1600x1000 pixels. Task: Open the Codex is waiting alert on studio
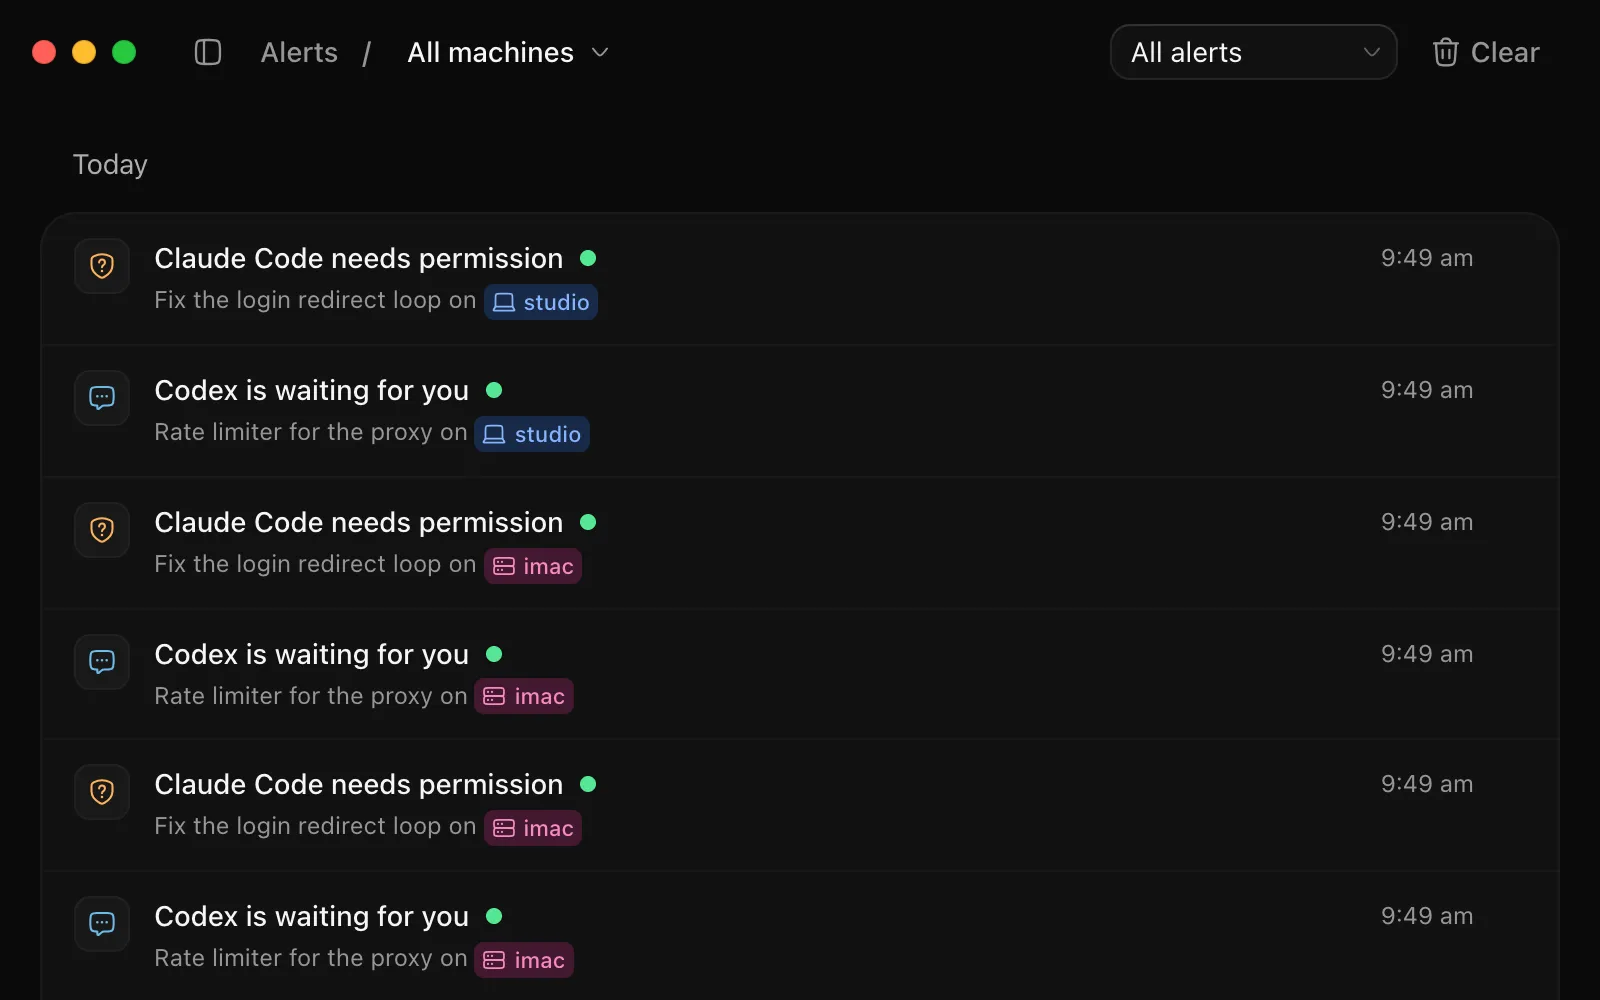(x=800, y=411)
